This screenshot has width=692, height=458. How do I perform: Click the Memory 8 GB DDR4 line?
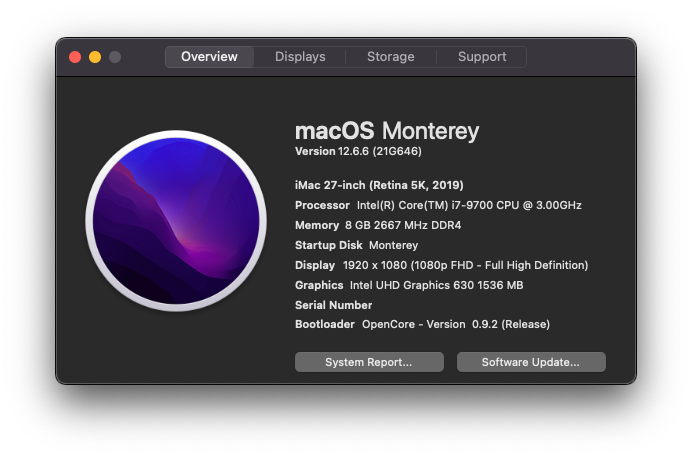(x=378, y=225)
